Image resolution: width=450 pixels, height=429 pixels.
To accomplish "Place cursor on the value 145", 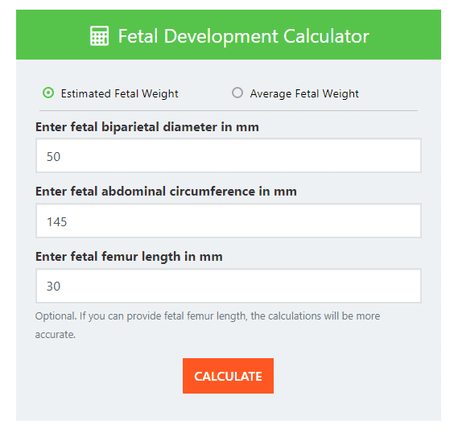I will click(x=57, y=222).
